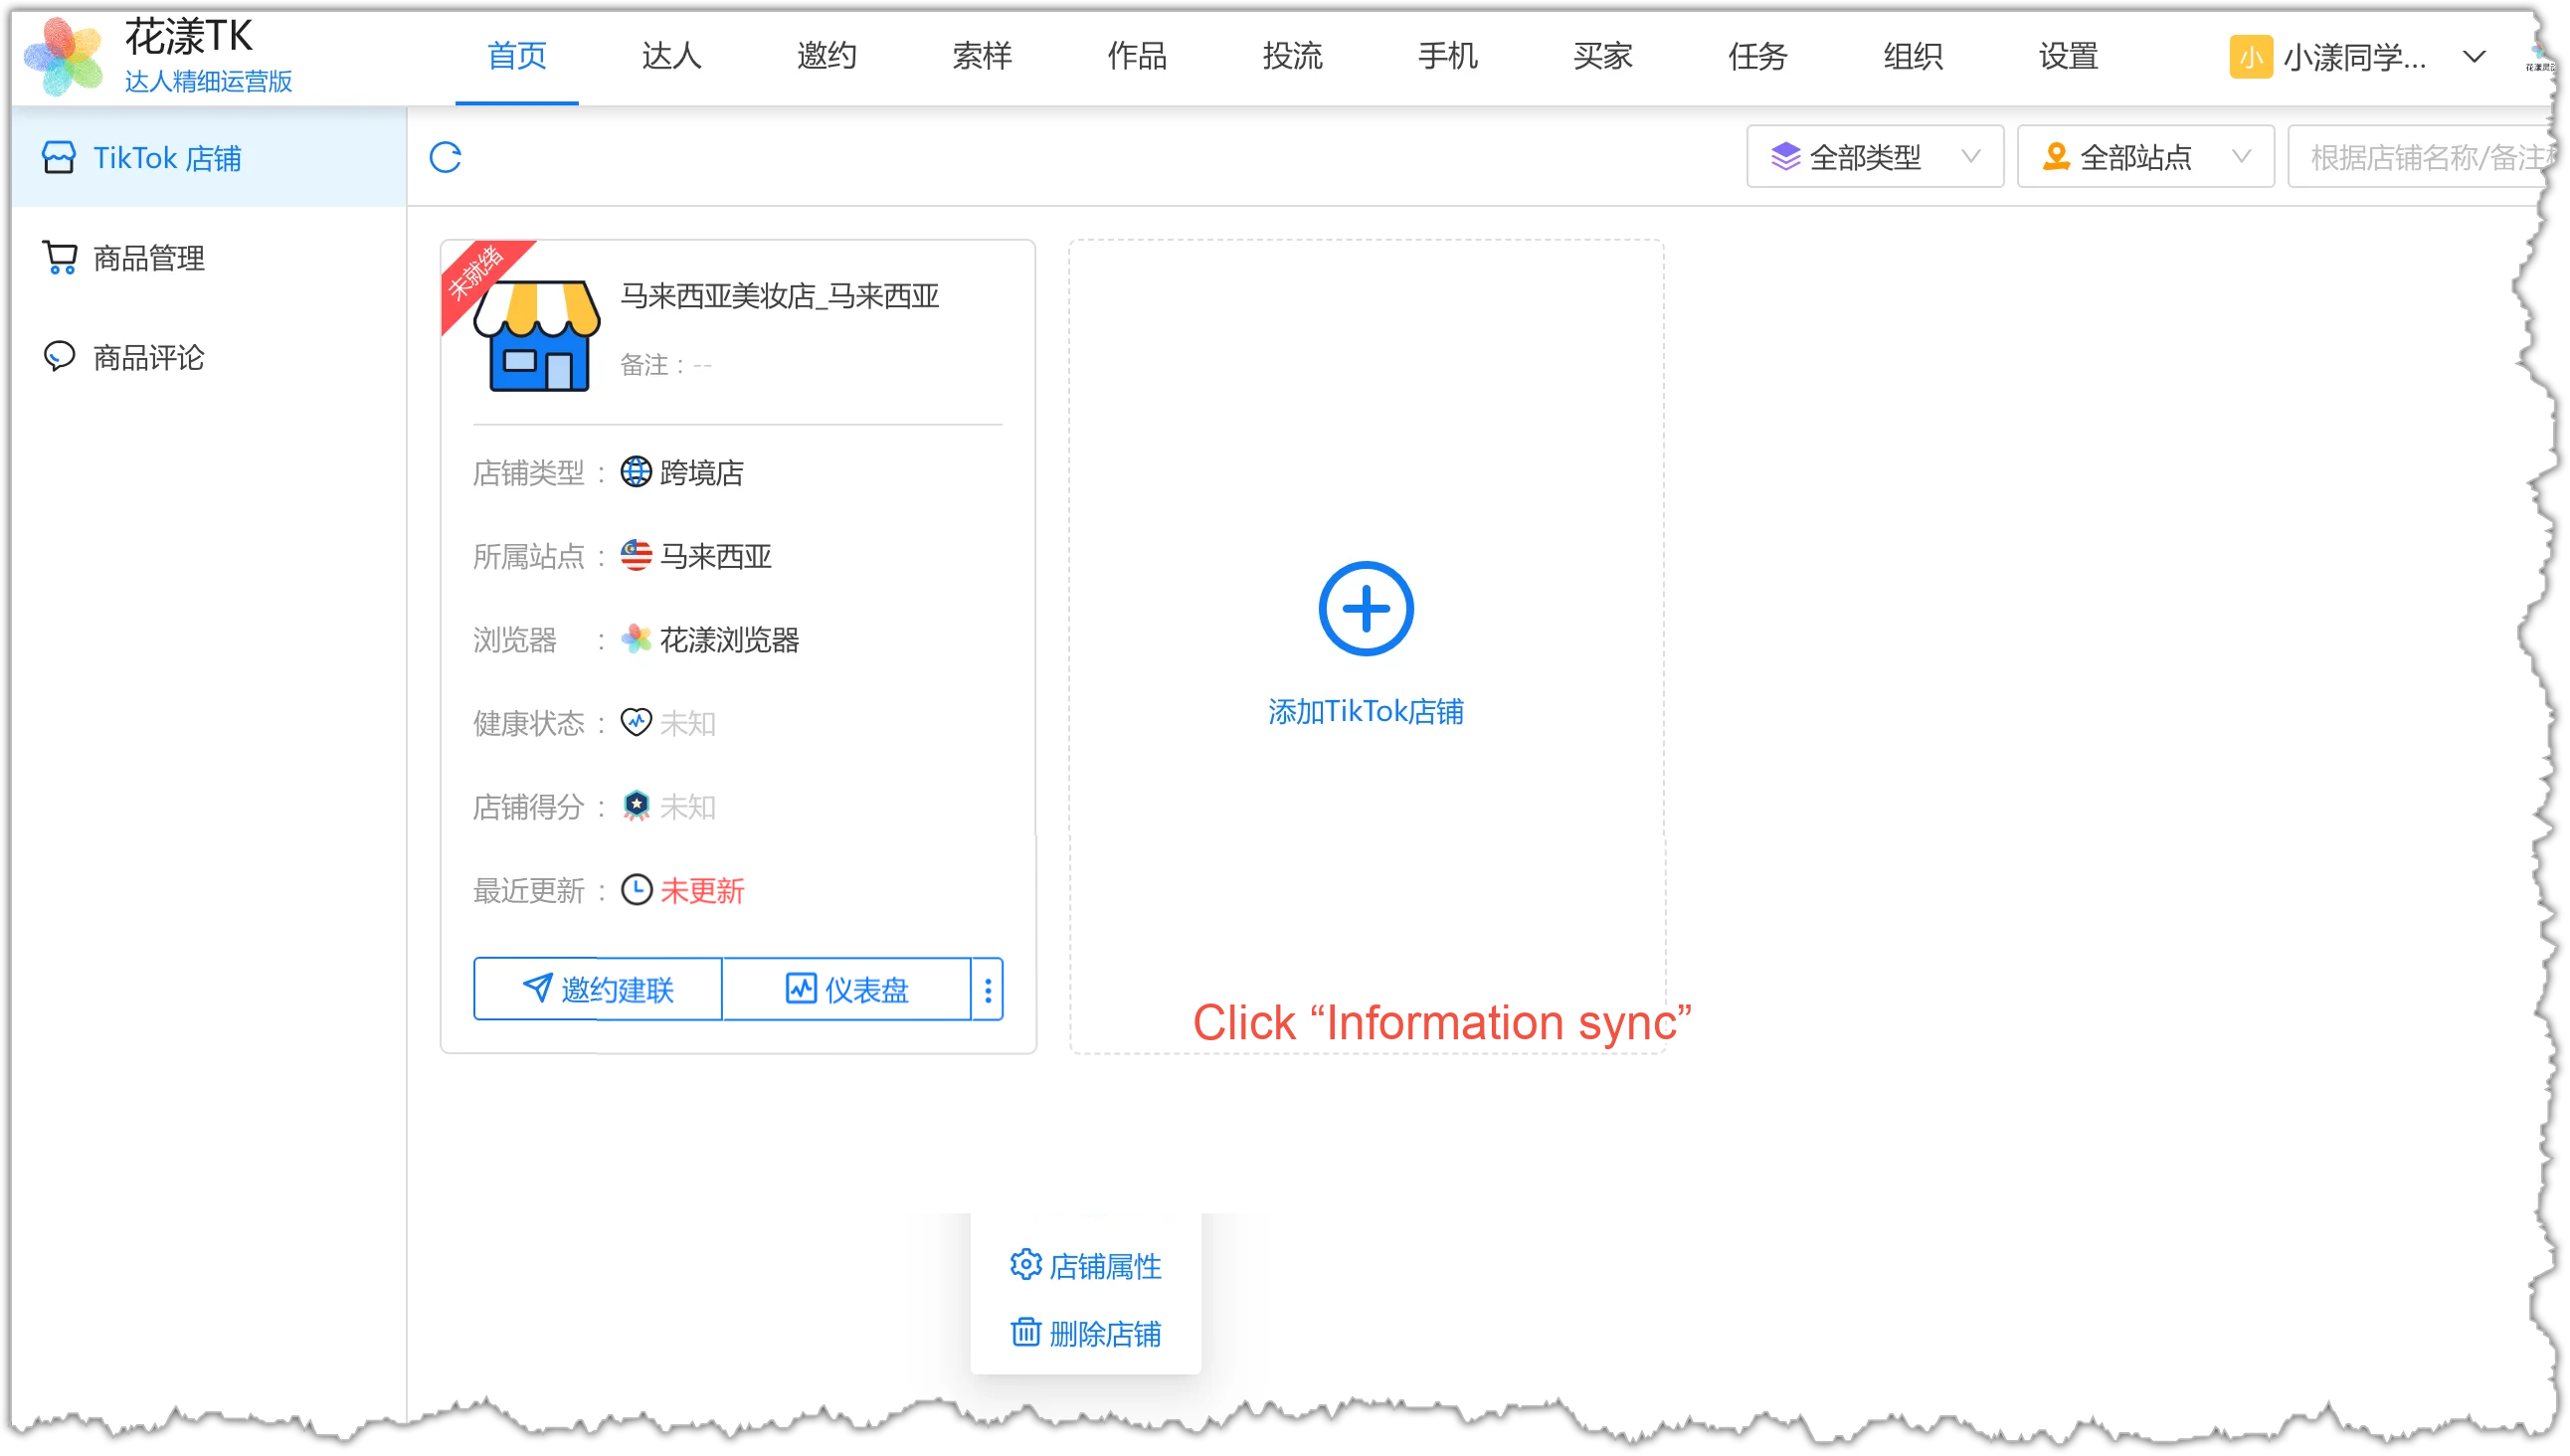Image resolution: width=2570 pixels, height=1456 pixels.
Task: Click the 达人精细运营版 subtitle
Action: [208, 81]
